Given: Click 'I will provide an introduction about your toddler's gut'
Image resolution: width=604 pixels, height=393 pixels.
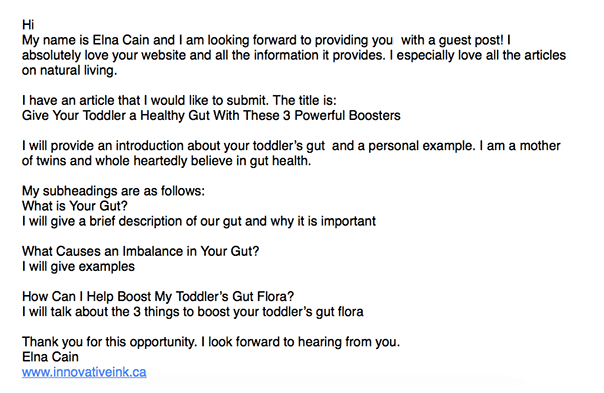Looking at the screenshot, I should click(x=174, y=146).
